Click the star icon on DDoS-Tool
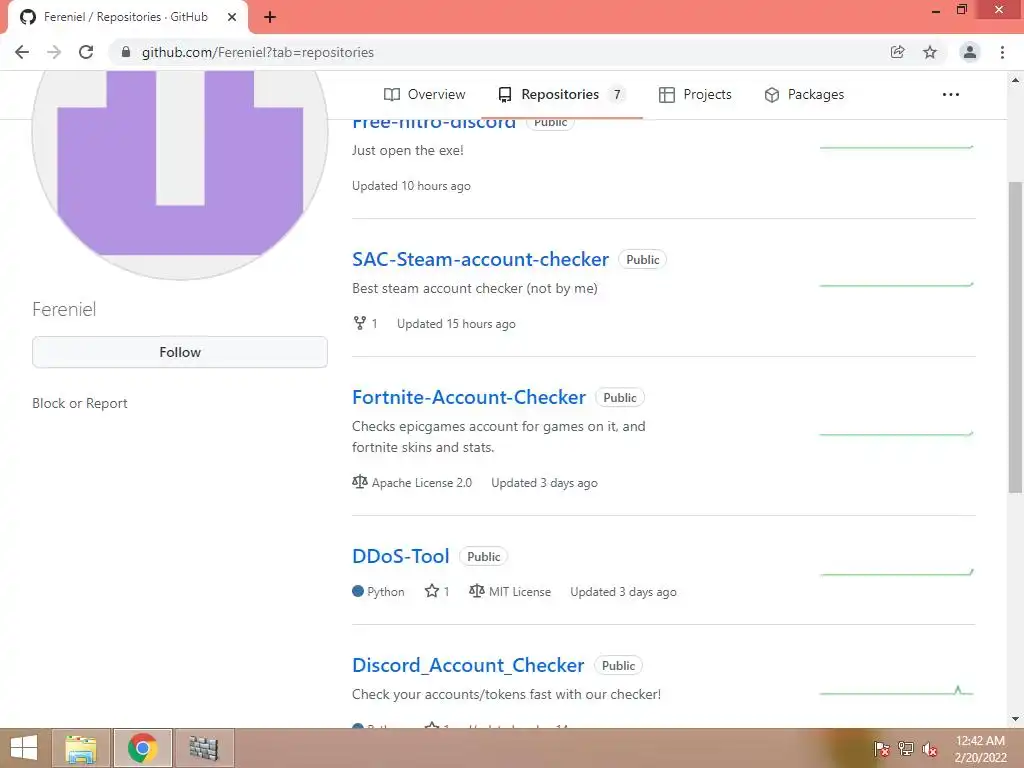1024x768 pixels. 432,592
